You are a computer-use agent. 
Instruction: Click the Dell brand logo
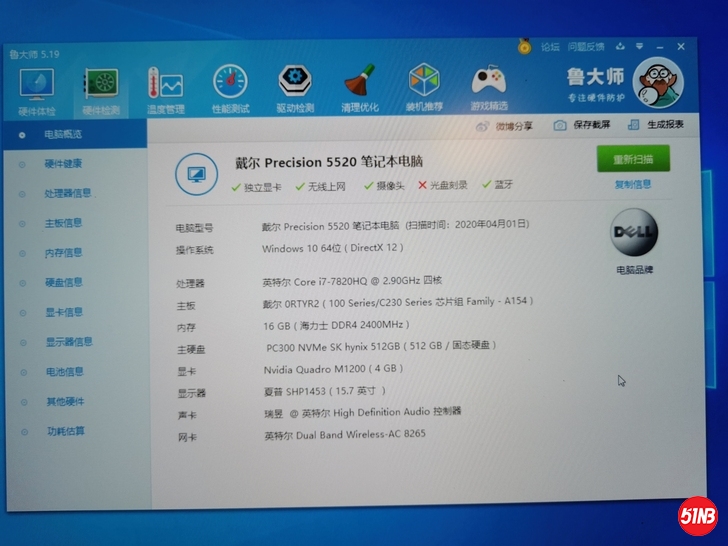[x=634, y=232]
